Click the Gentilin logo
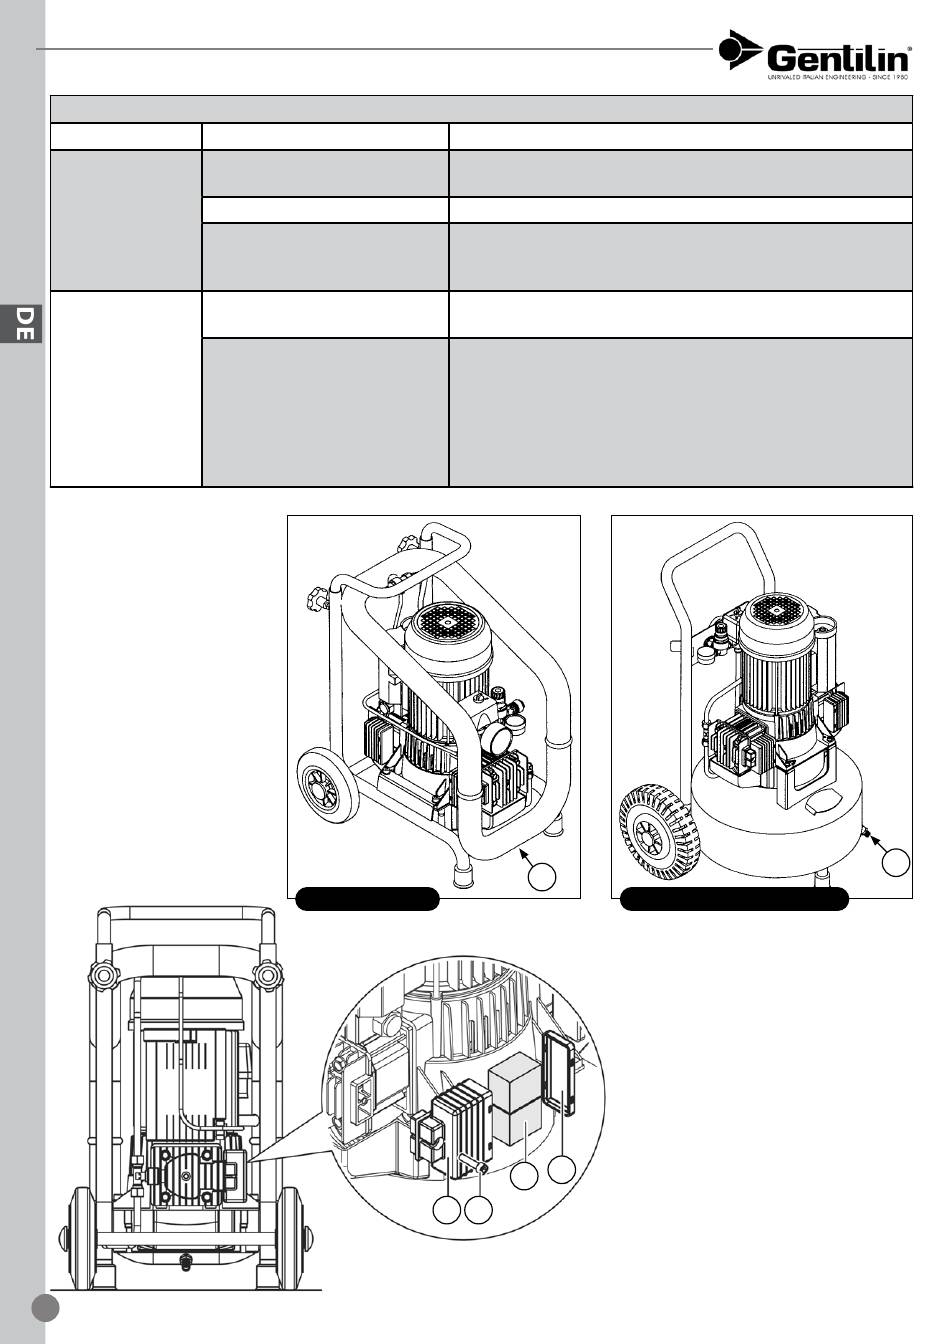 814,56
